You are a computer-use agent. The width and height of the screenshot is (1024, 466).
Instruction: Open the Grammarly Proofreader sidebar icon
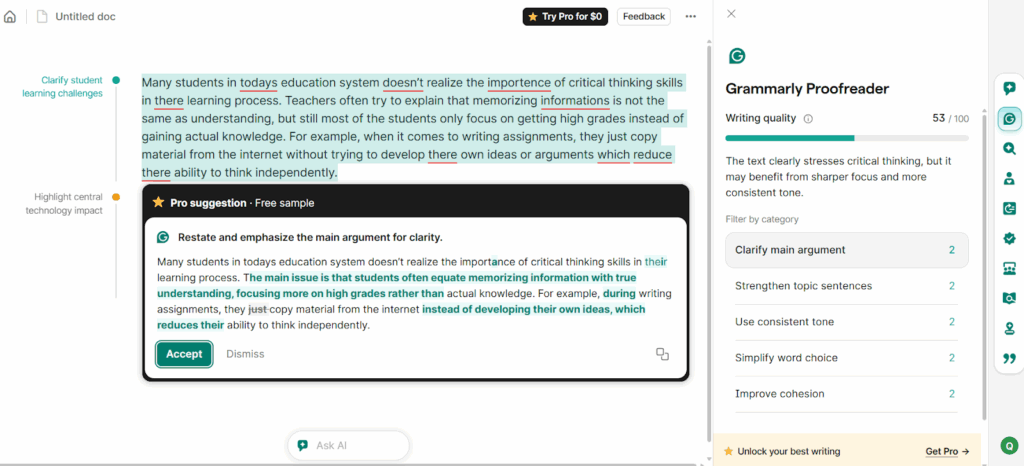(1009, 119)
